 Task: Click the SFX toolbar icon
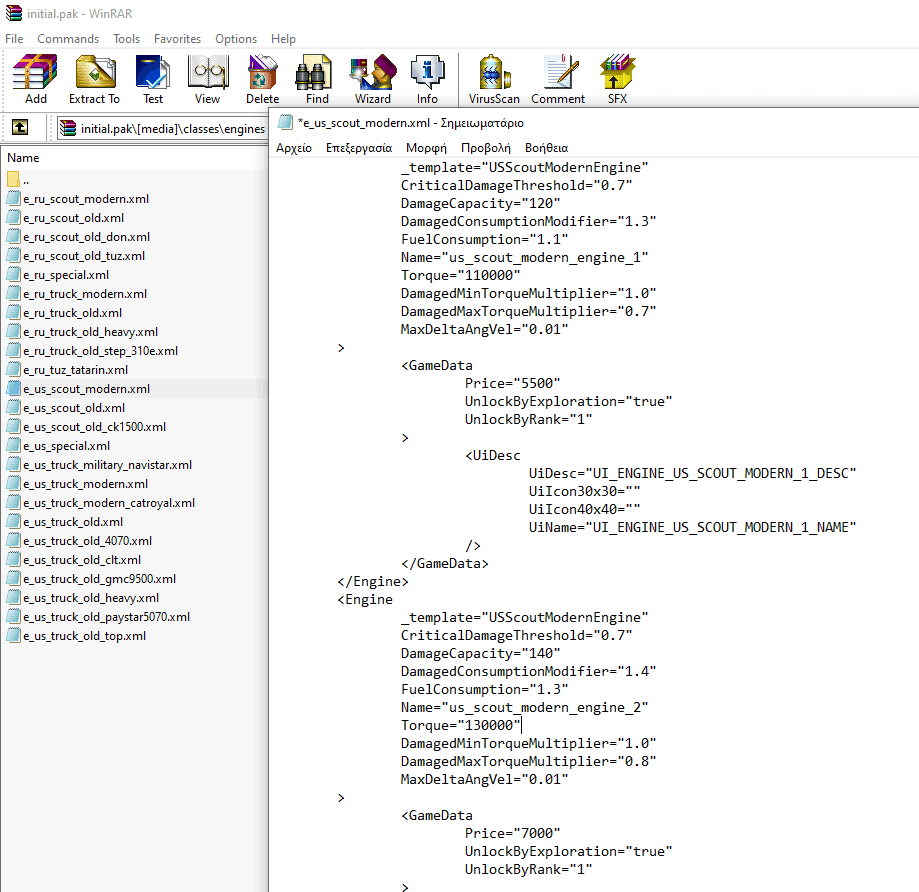617,78
